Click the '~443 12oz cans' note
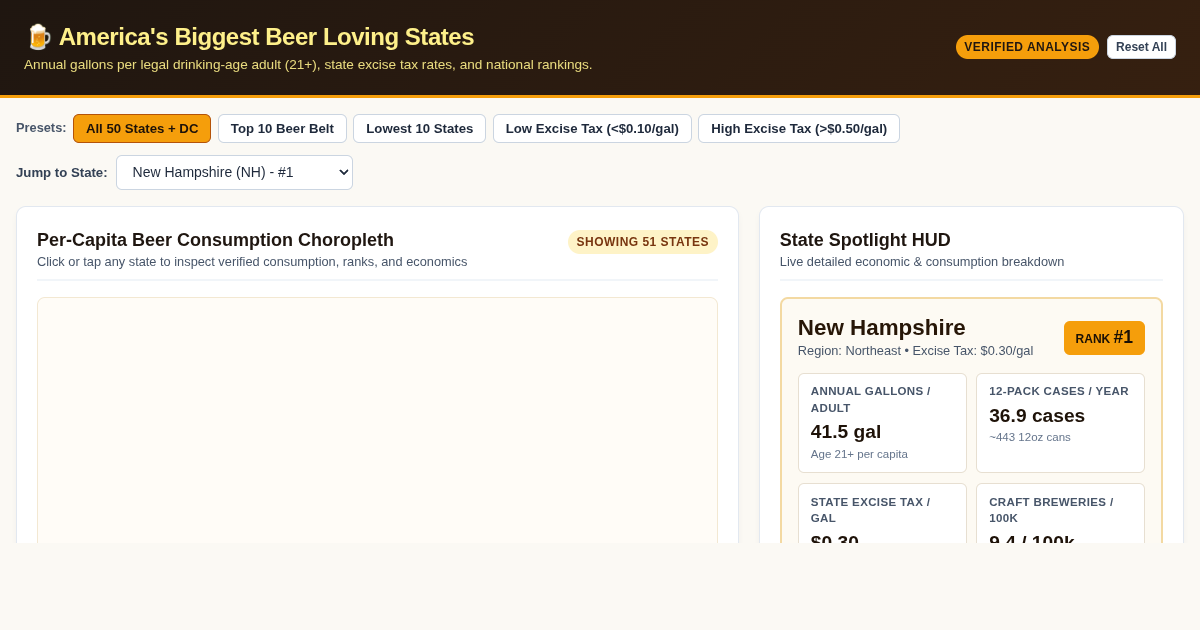Viewport: 1200px width, 630px height. pos(1030,437)
